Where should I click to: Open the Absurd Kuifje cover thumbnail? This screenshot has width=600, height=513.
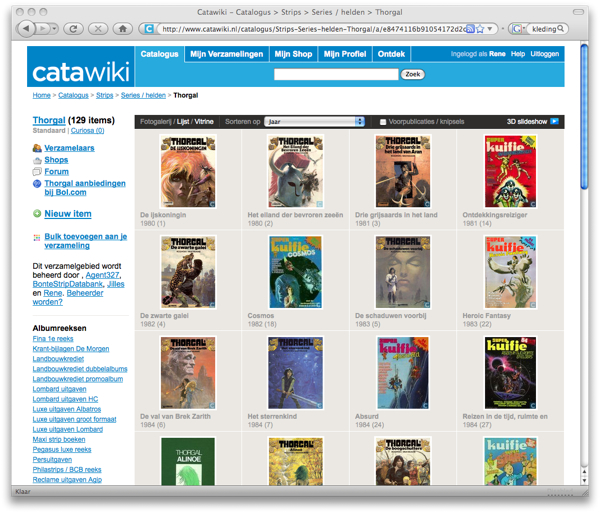tap(403, 373)
